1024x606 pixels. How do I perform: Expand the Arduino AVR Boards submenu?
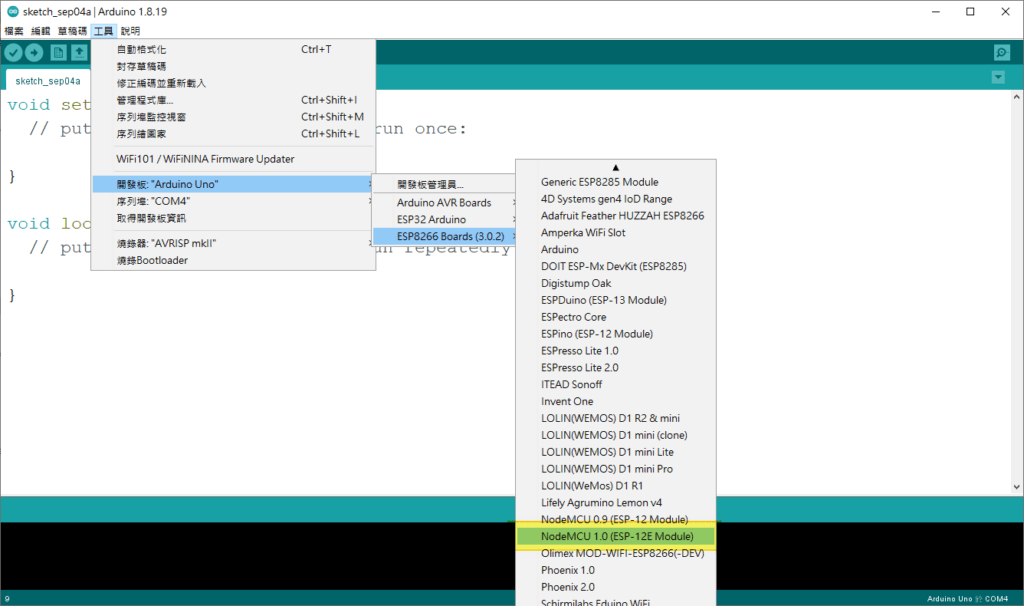tap(444, 202)
